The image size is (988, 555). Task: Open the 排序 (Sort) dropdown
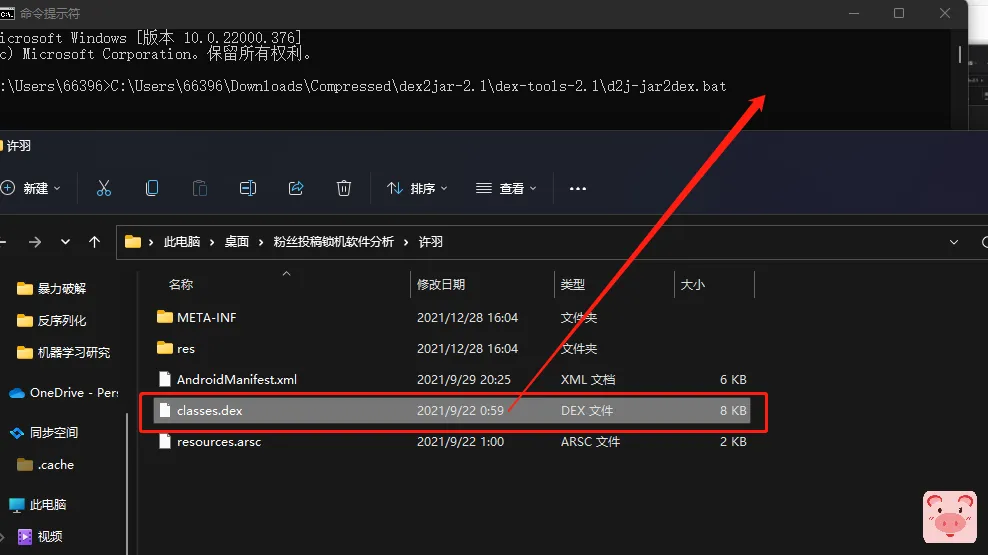point(417,188)
